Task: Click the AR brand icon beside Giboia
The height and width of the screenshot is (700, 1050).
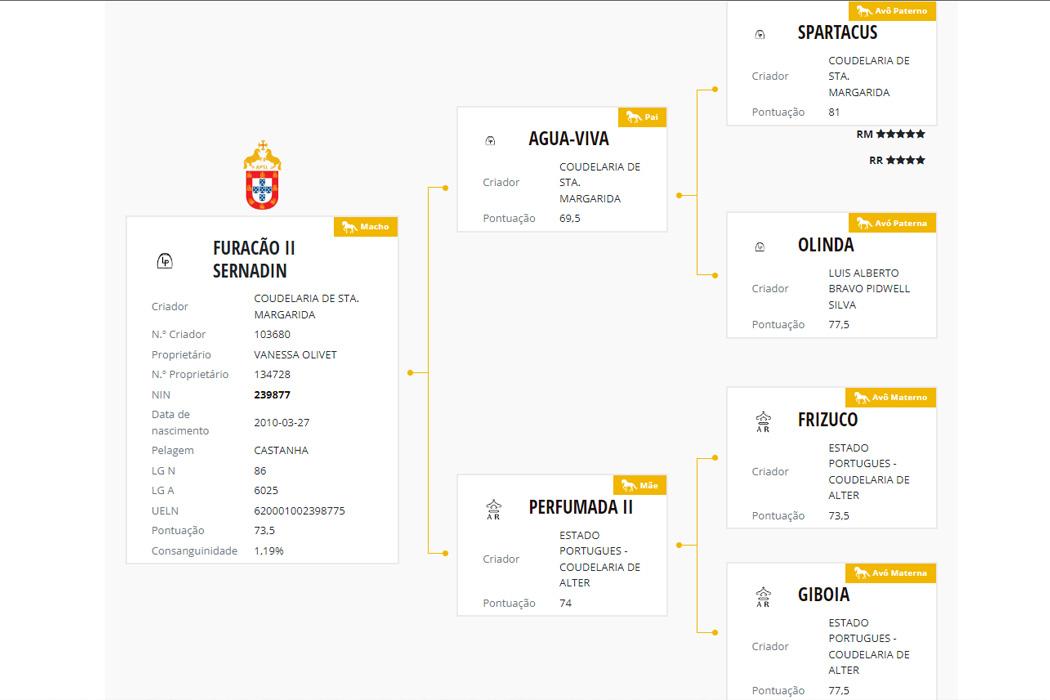Action: pos(763,597)
